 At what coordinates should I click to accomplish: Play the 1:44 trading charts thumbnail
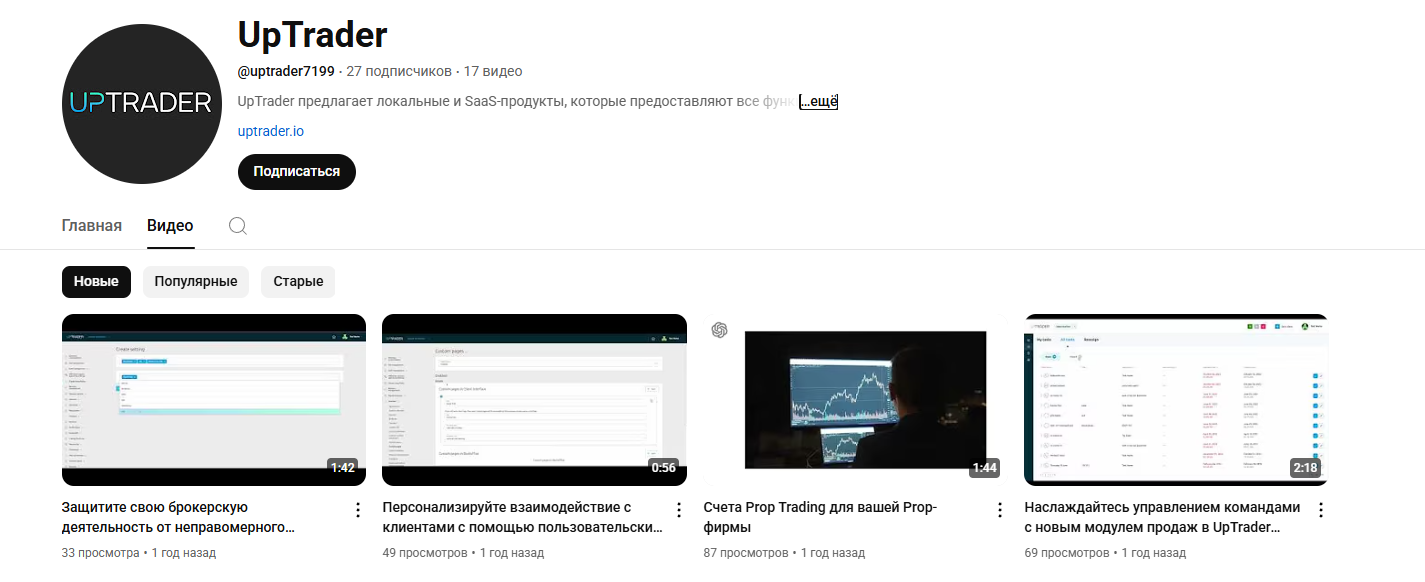click(856, 400)
